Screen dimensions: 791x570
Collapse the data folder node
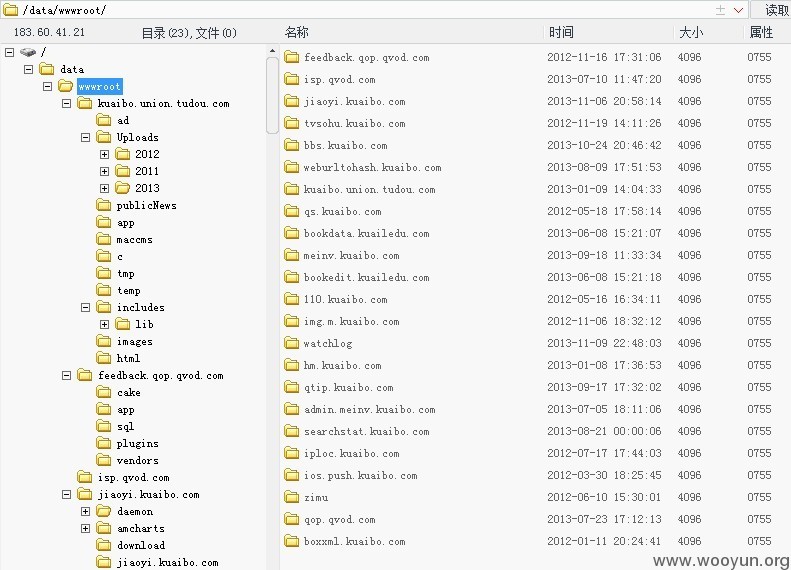click(x=28, y=69)
